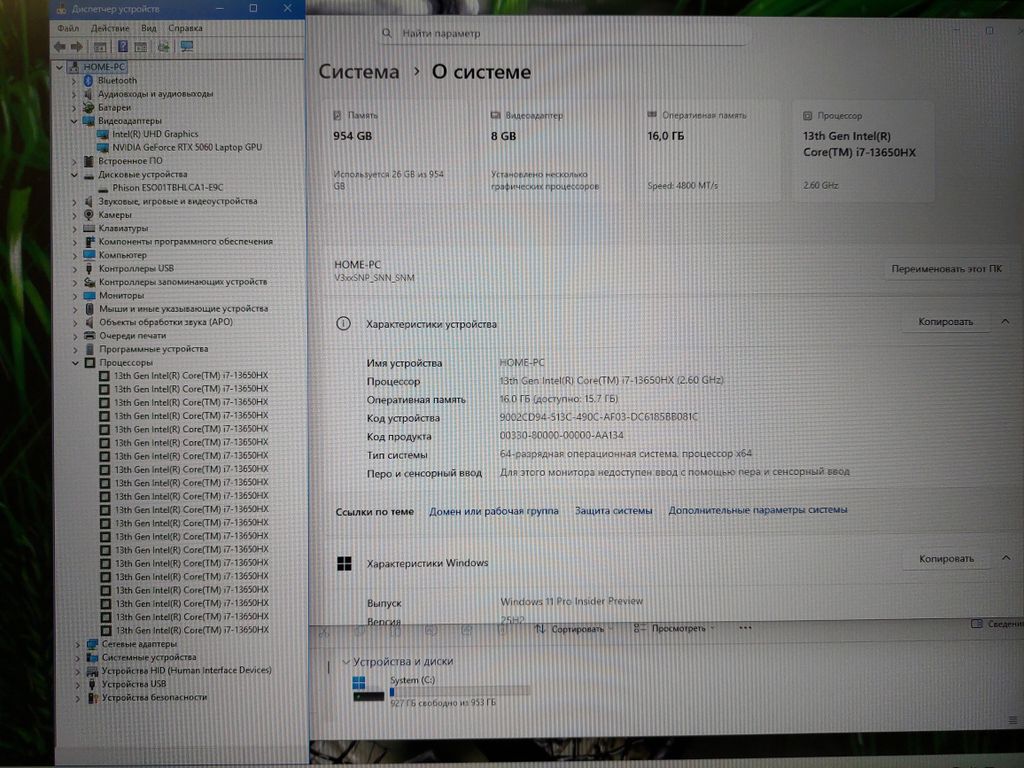Click the update driver toolbar icon

pyautogui.click(x=164, y=46)
